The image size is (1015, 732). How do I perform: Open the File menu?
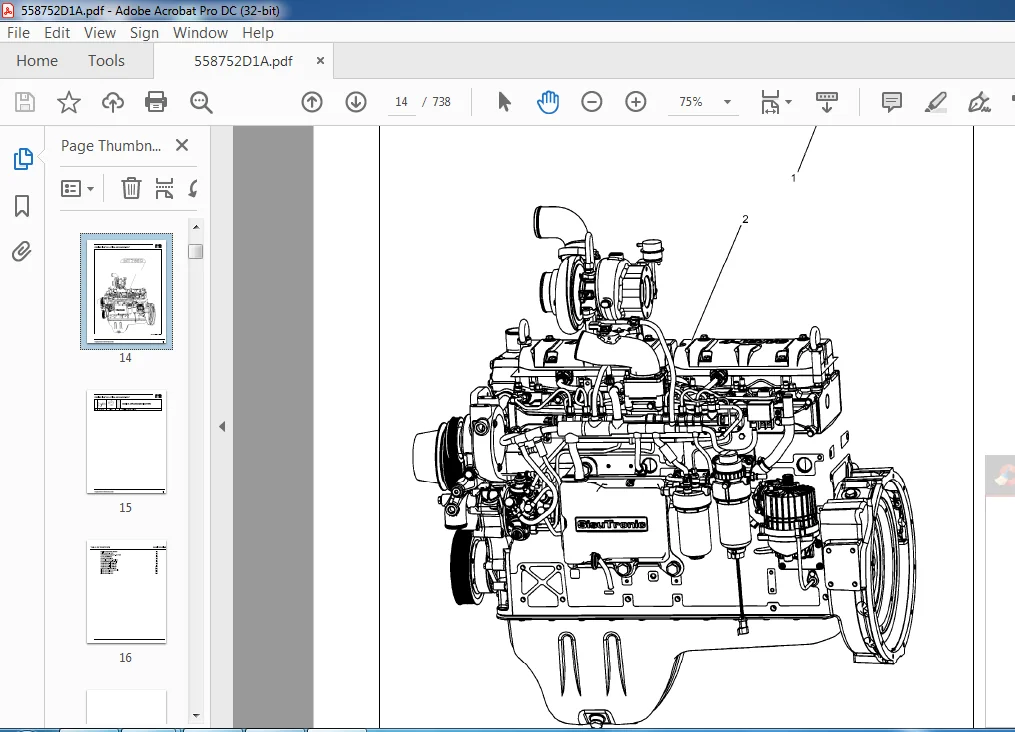tap(18, 32)
